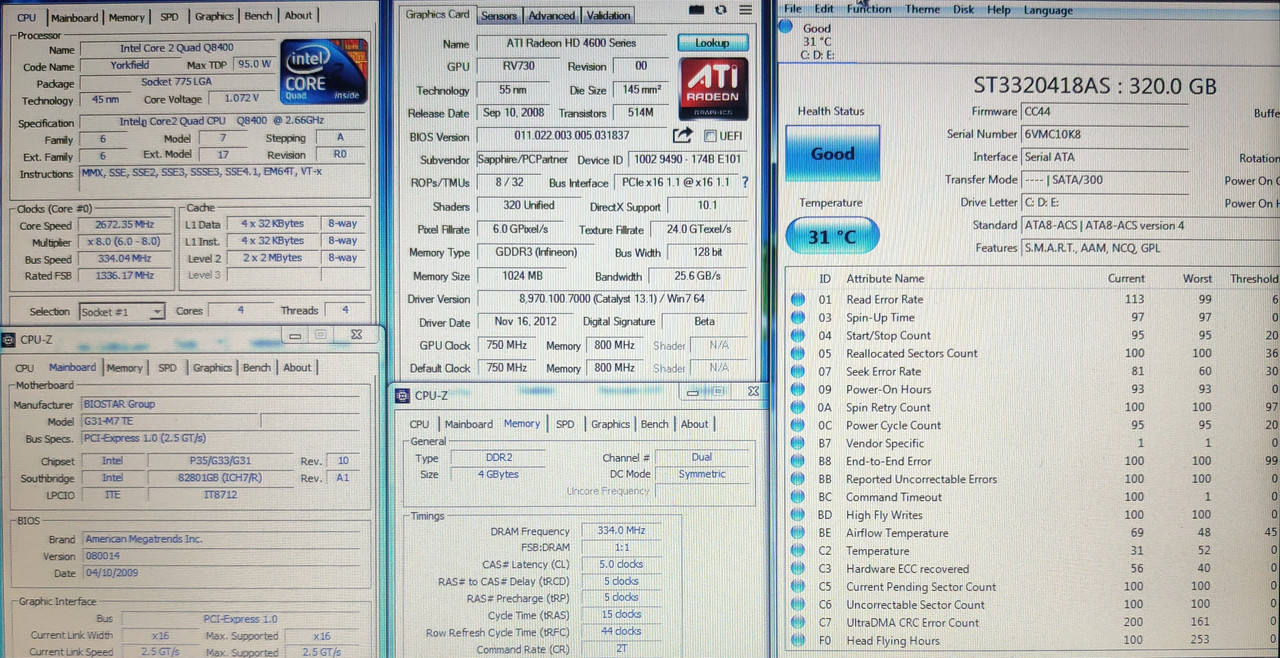Viewport: 1280px width, 658px height.
Task: Click status circle for Read Error Rate
Action: pyautogui.click(x=798, y=299)
